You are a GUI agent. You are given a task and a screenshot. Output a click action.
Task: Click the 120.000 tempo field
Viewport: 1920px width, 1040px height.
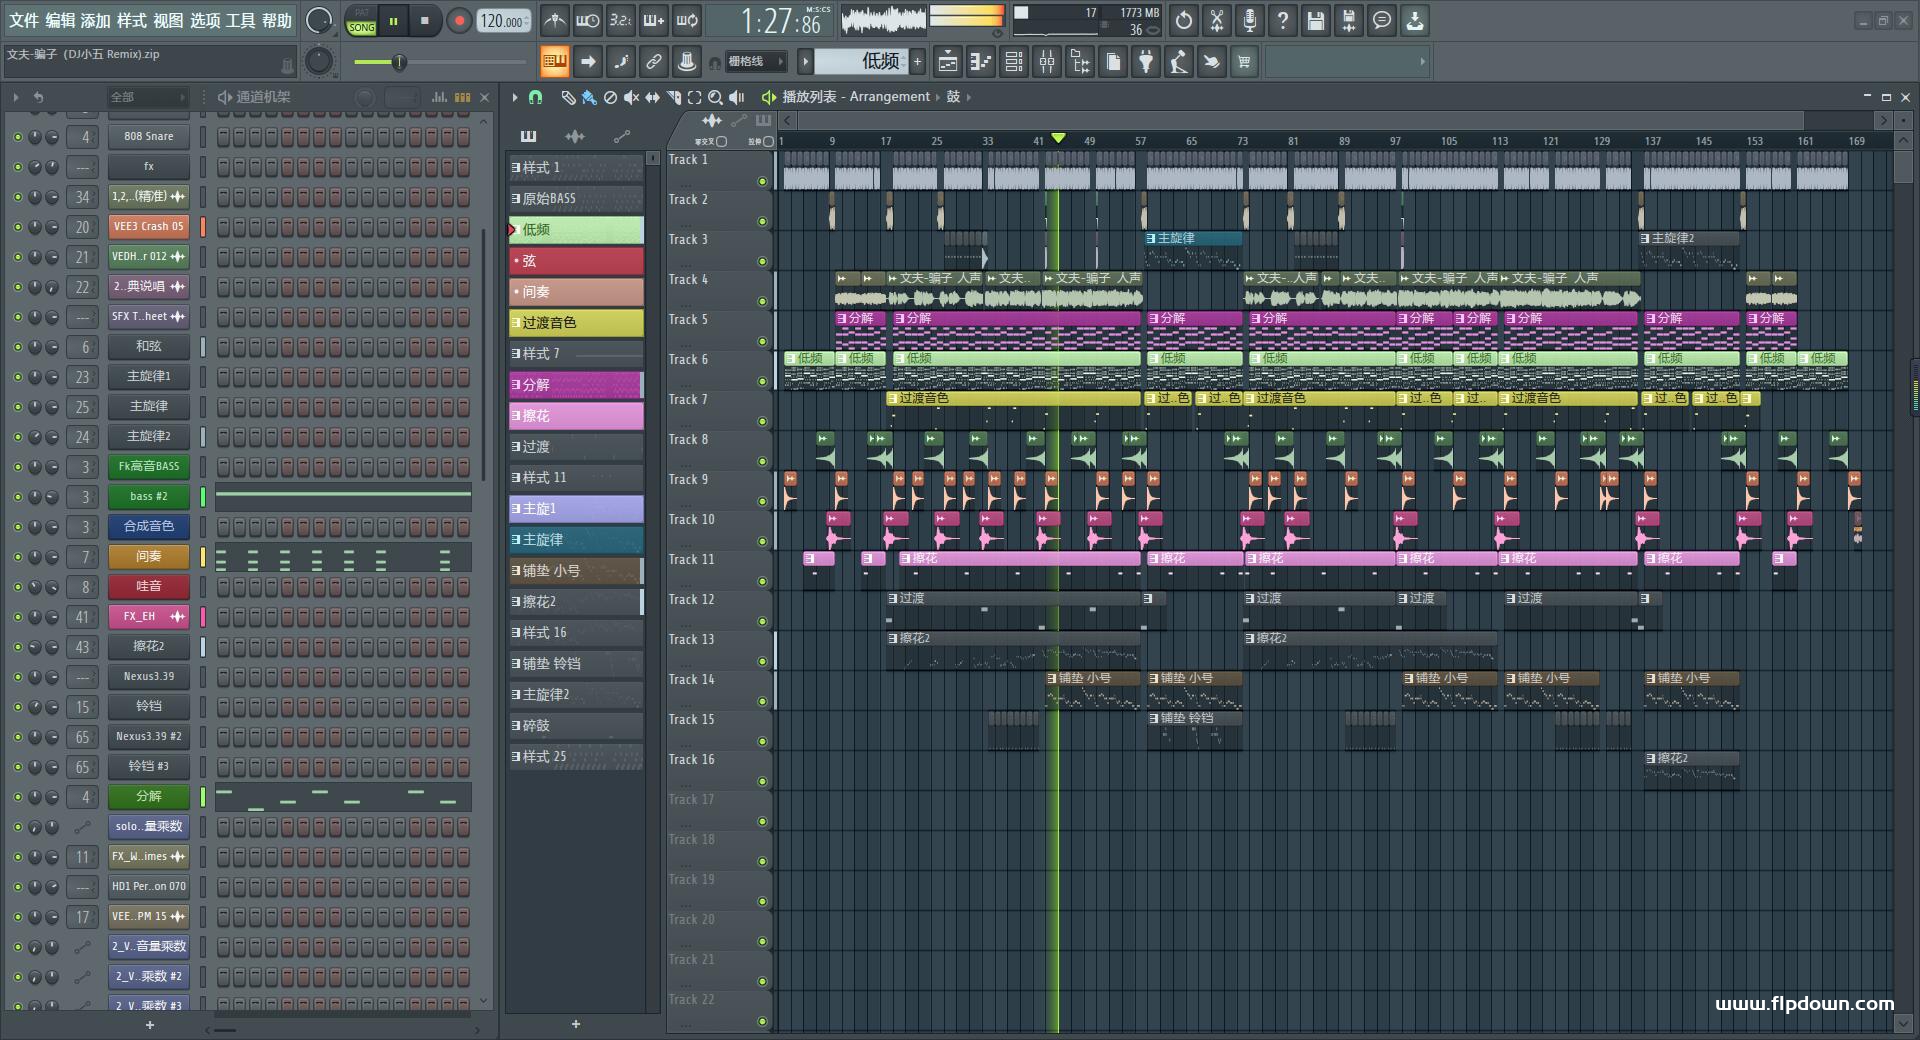tap(505, 20)
